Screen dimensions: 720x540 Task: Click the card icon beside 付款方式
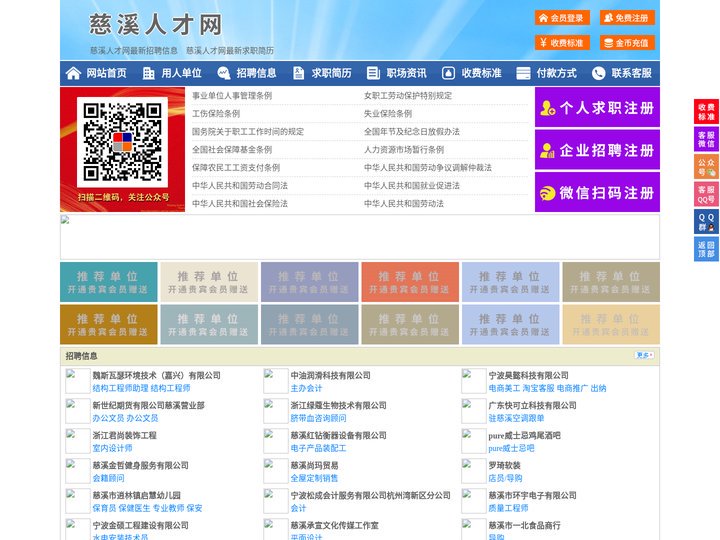tap(523, 73)
